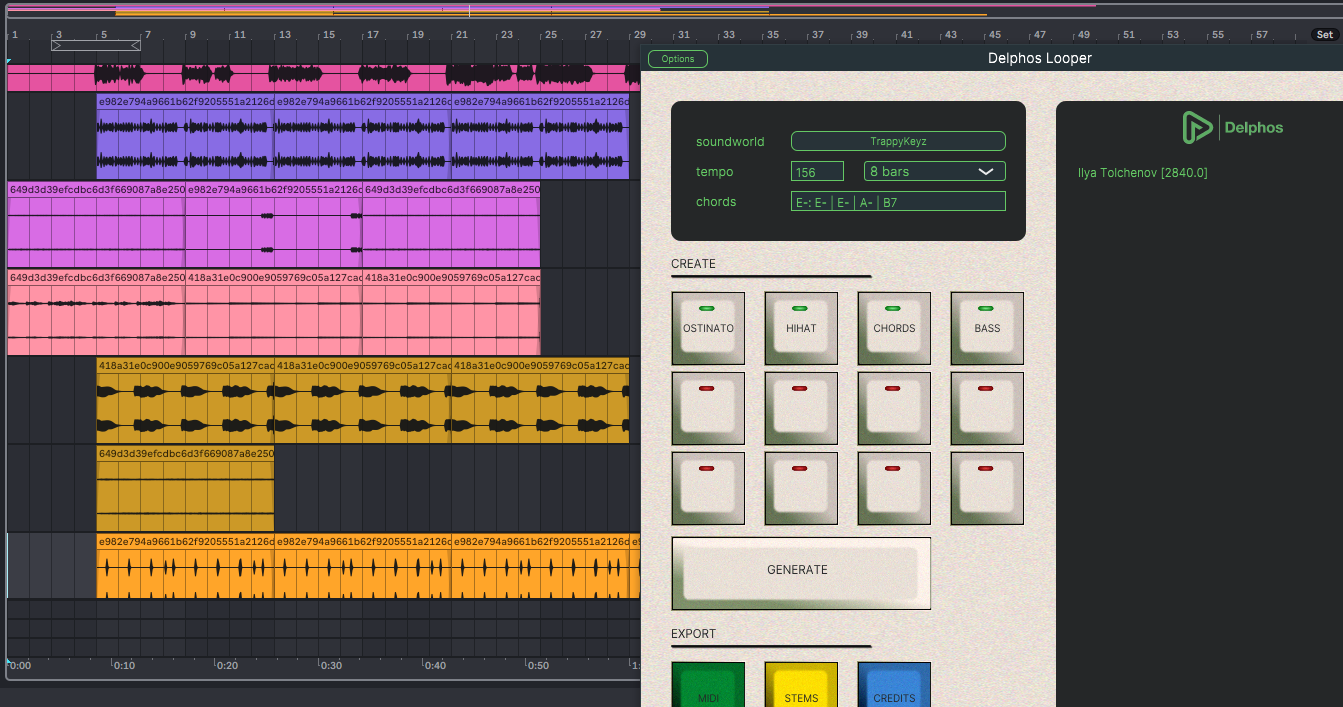The image size is (1343, 707).
Task: Enable the BASS pad
Action: click(986, 328)
